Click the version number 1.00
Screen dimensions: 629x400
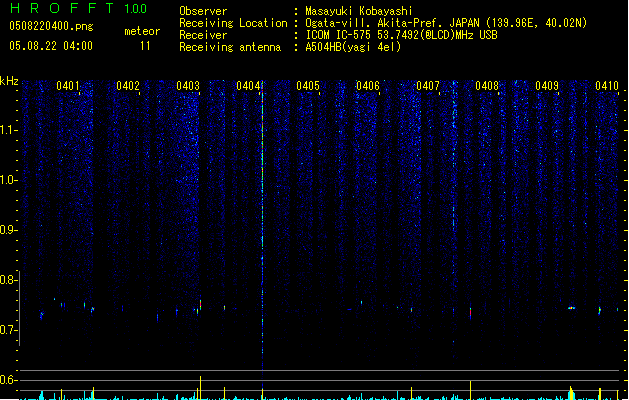tap(136, 9)
